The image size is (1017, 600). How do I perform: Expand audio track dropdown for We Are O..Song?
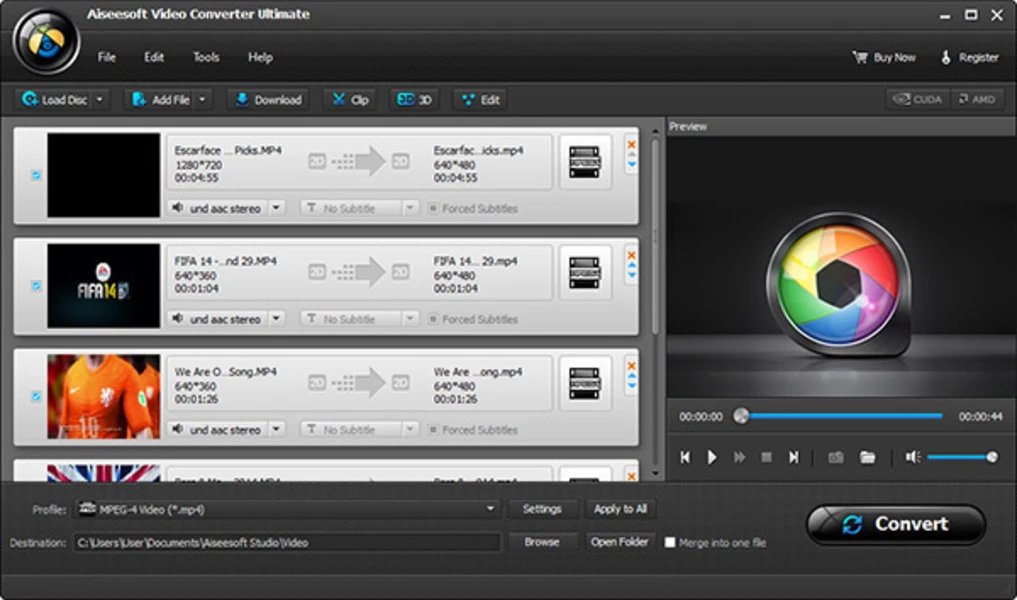coord(276,429)
